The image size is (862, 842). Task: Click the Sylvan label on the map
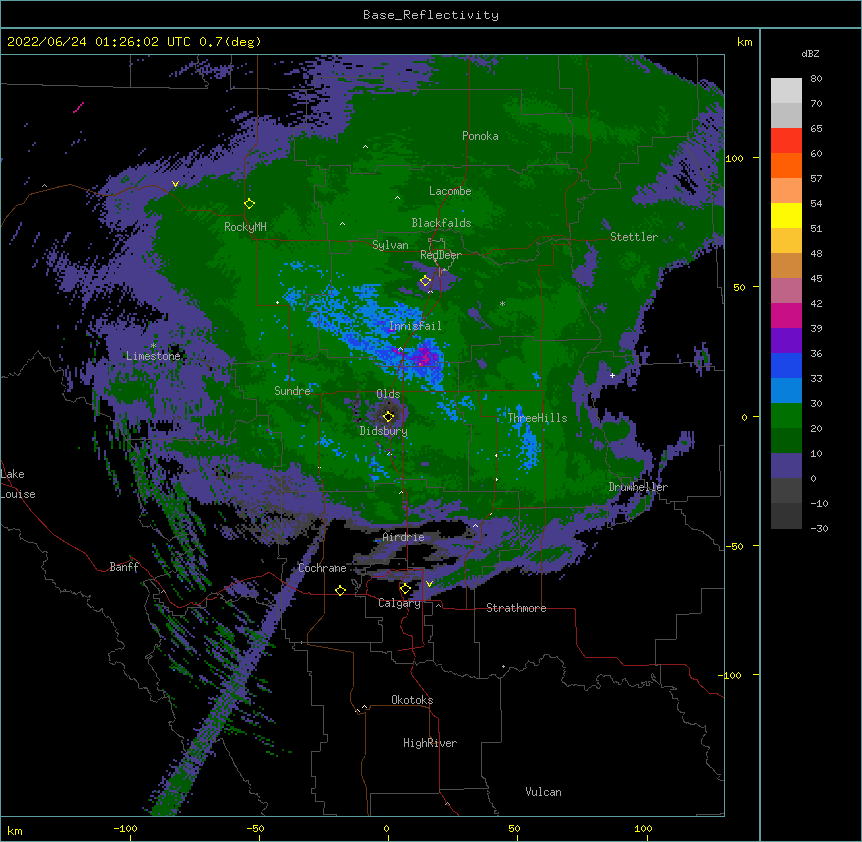tap(390, 245)
